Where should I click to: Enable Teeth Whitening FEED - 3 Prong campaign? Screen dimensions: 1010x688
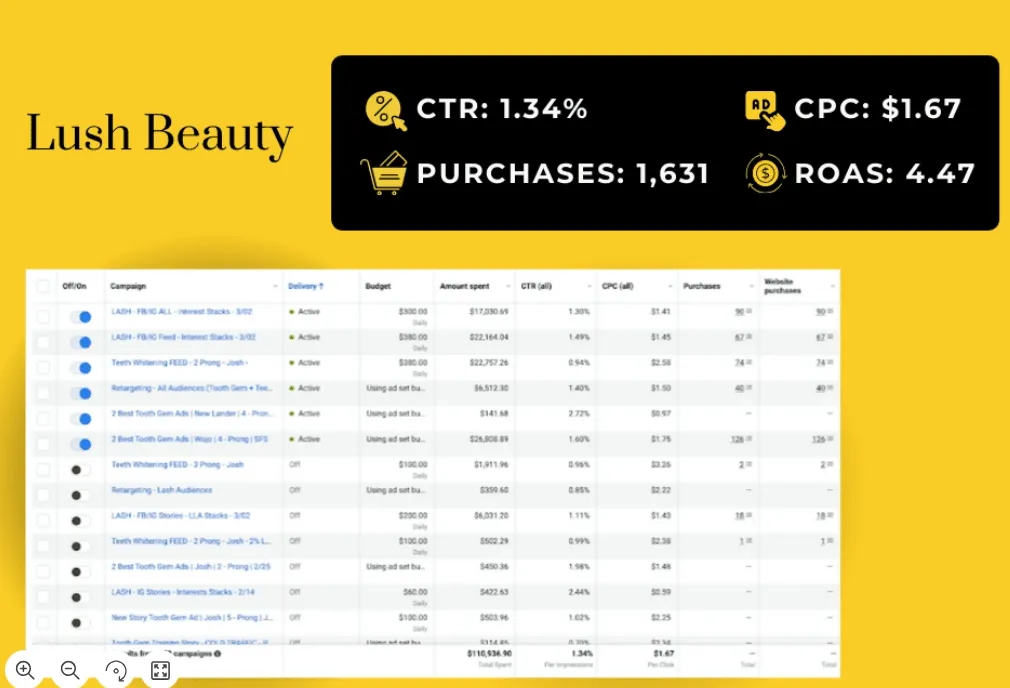point(80,470)
